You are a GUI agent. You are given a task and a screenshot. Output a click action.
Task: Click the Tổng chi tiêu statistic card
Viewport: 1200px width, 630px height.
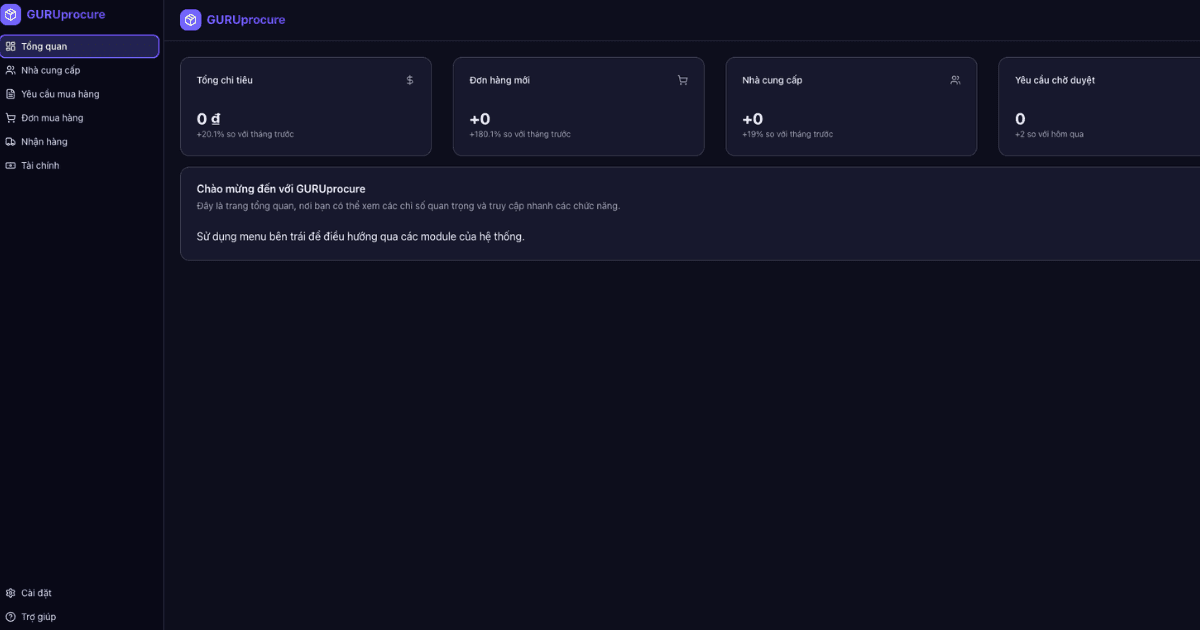[x=306, y=106]
